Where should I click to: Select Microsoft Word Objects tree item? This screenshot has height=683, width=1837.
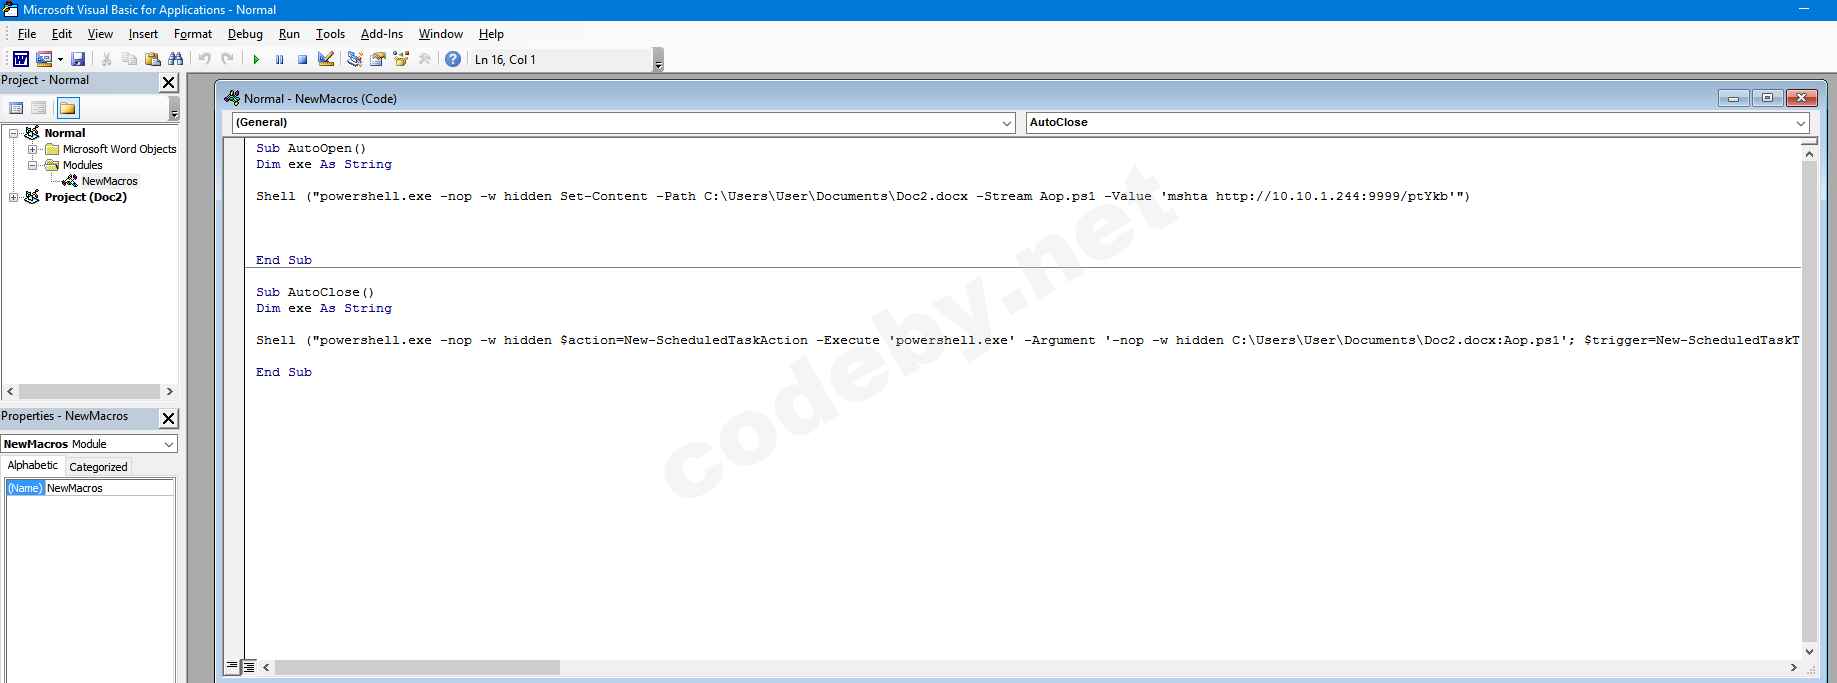(x=119, y=149)
